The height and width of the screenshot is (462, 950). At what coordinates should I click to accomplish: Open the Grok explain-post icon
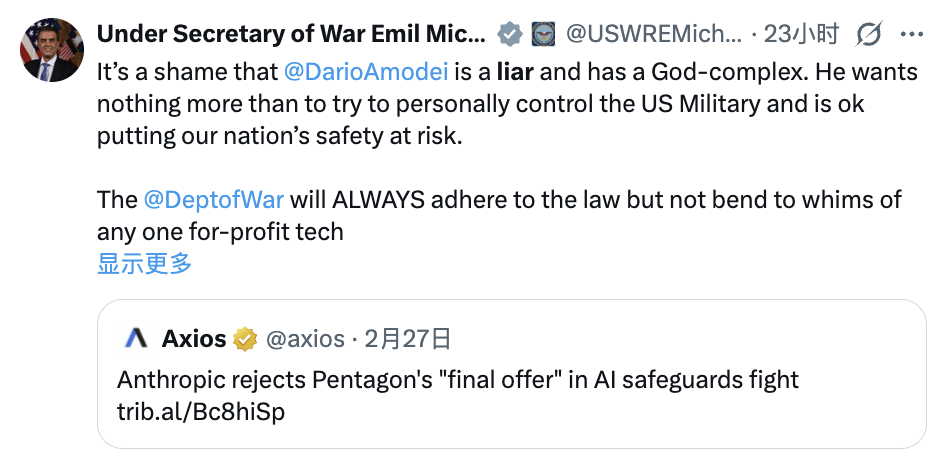pos(870,35)
